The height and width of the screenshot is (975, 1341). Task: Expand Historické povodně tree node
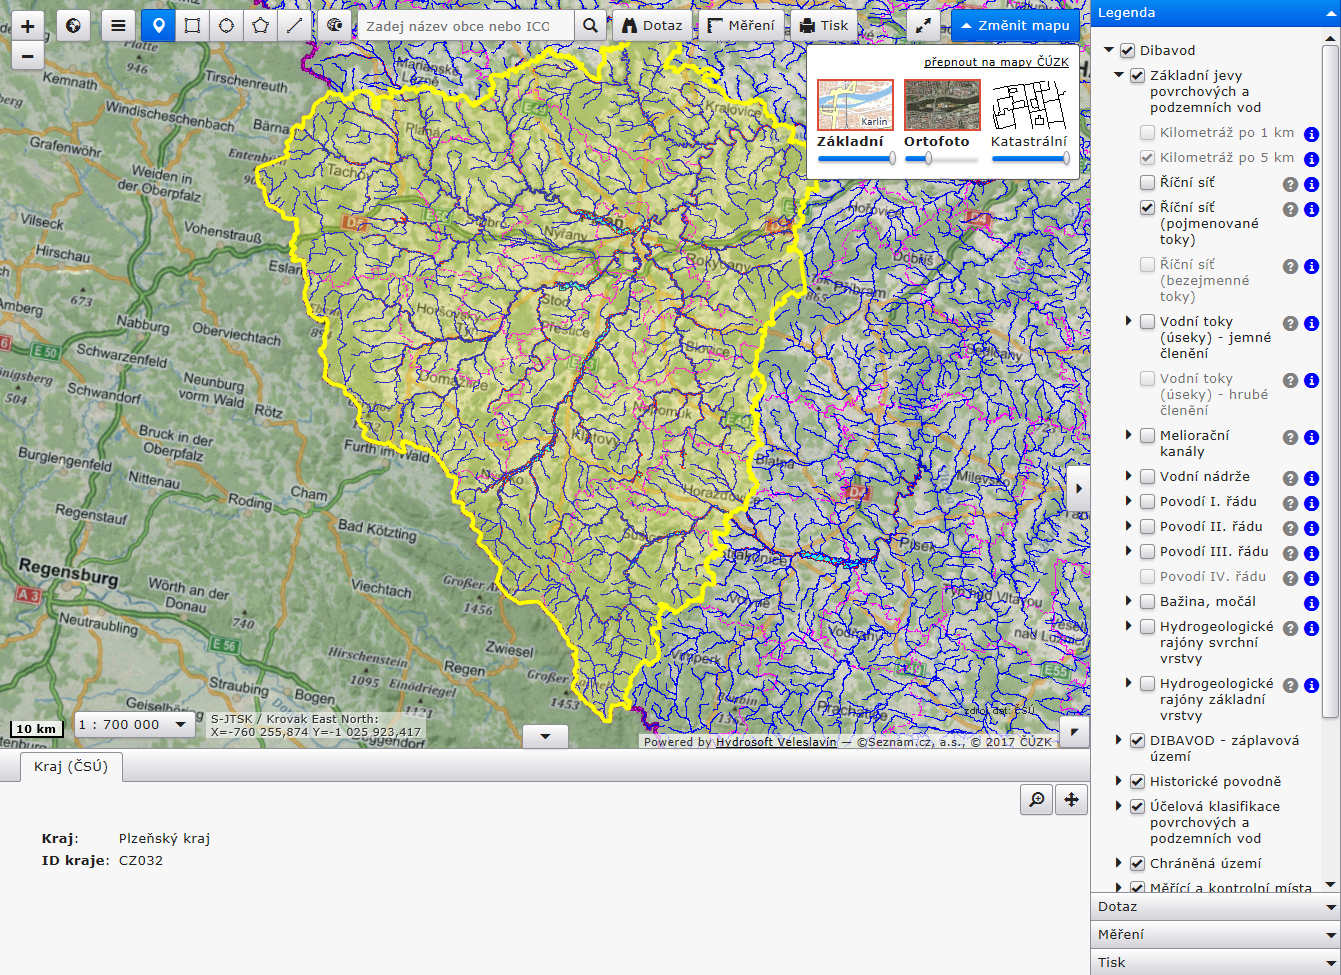coord(1119,781)
